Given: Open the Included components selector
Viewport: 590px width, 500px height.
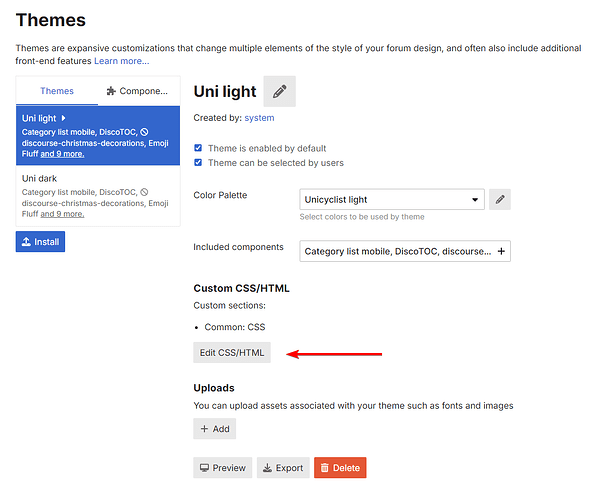Looking at the screenshot, I should pyautogui.click(x=405, y=251).
